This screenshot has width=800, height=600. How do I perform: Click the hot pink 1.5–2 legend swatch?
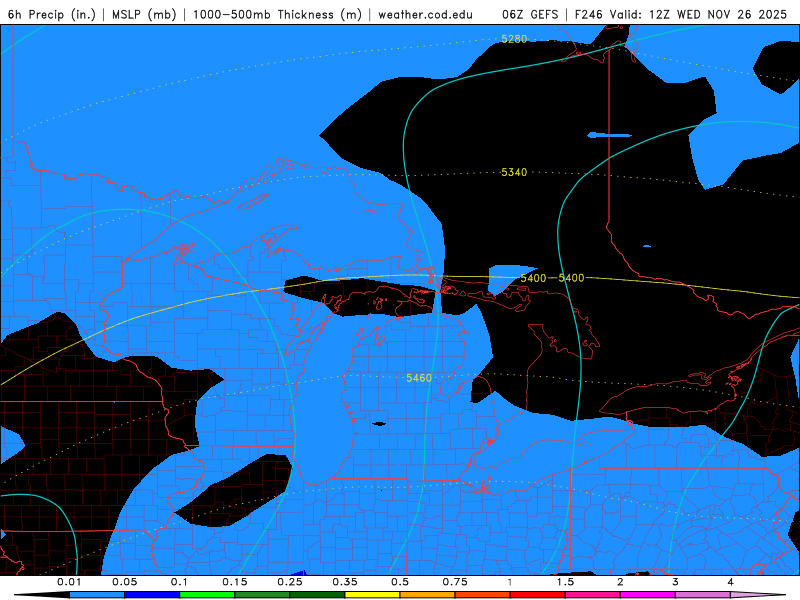pyautogui.click(x=593, y=595)
